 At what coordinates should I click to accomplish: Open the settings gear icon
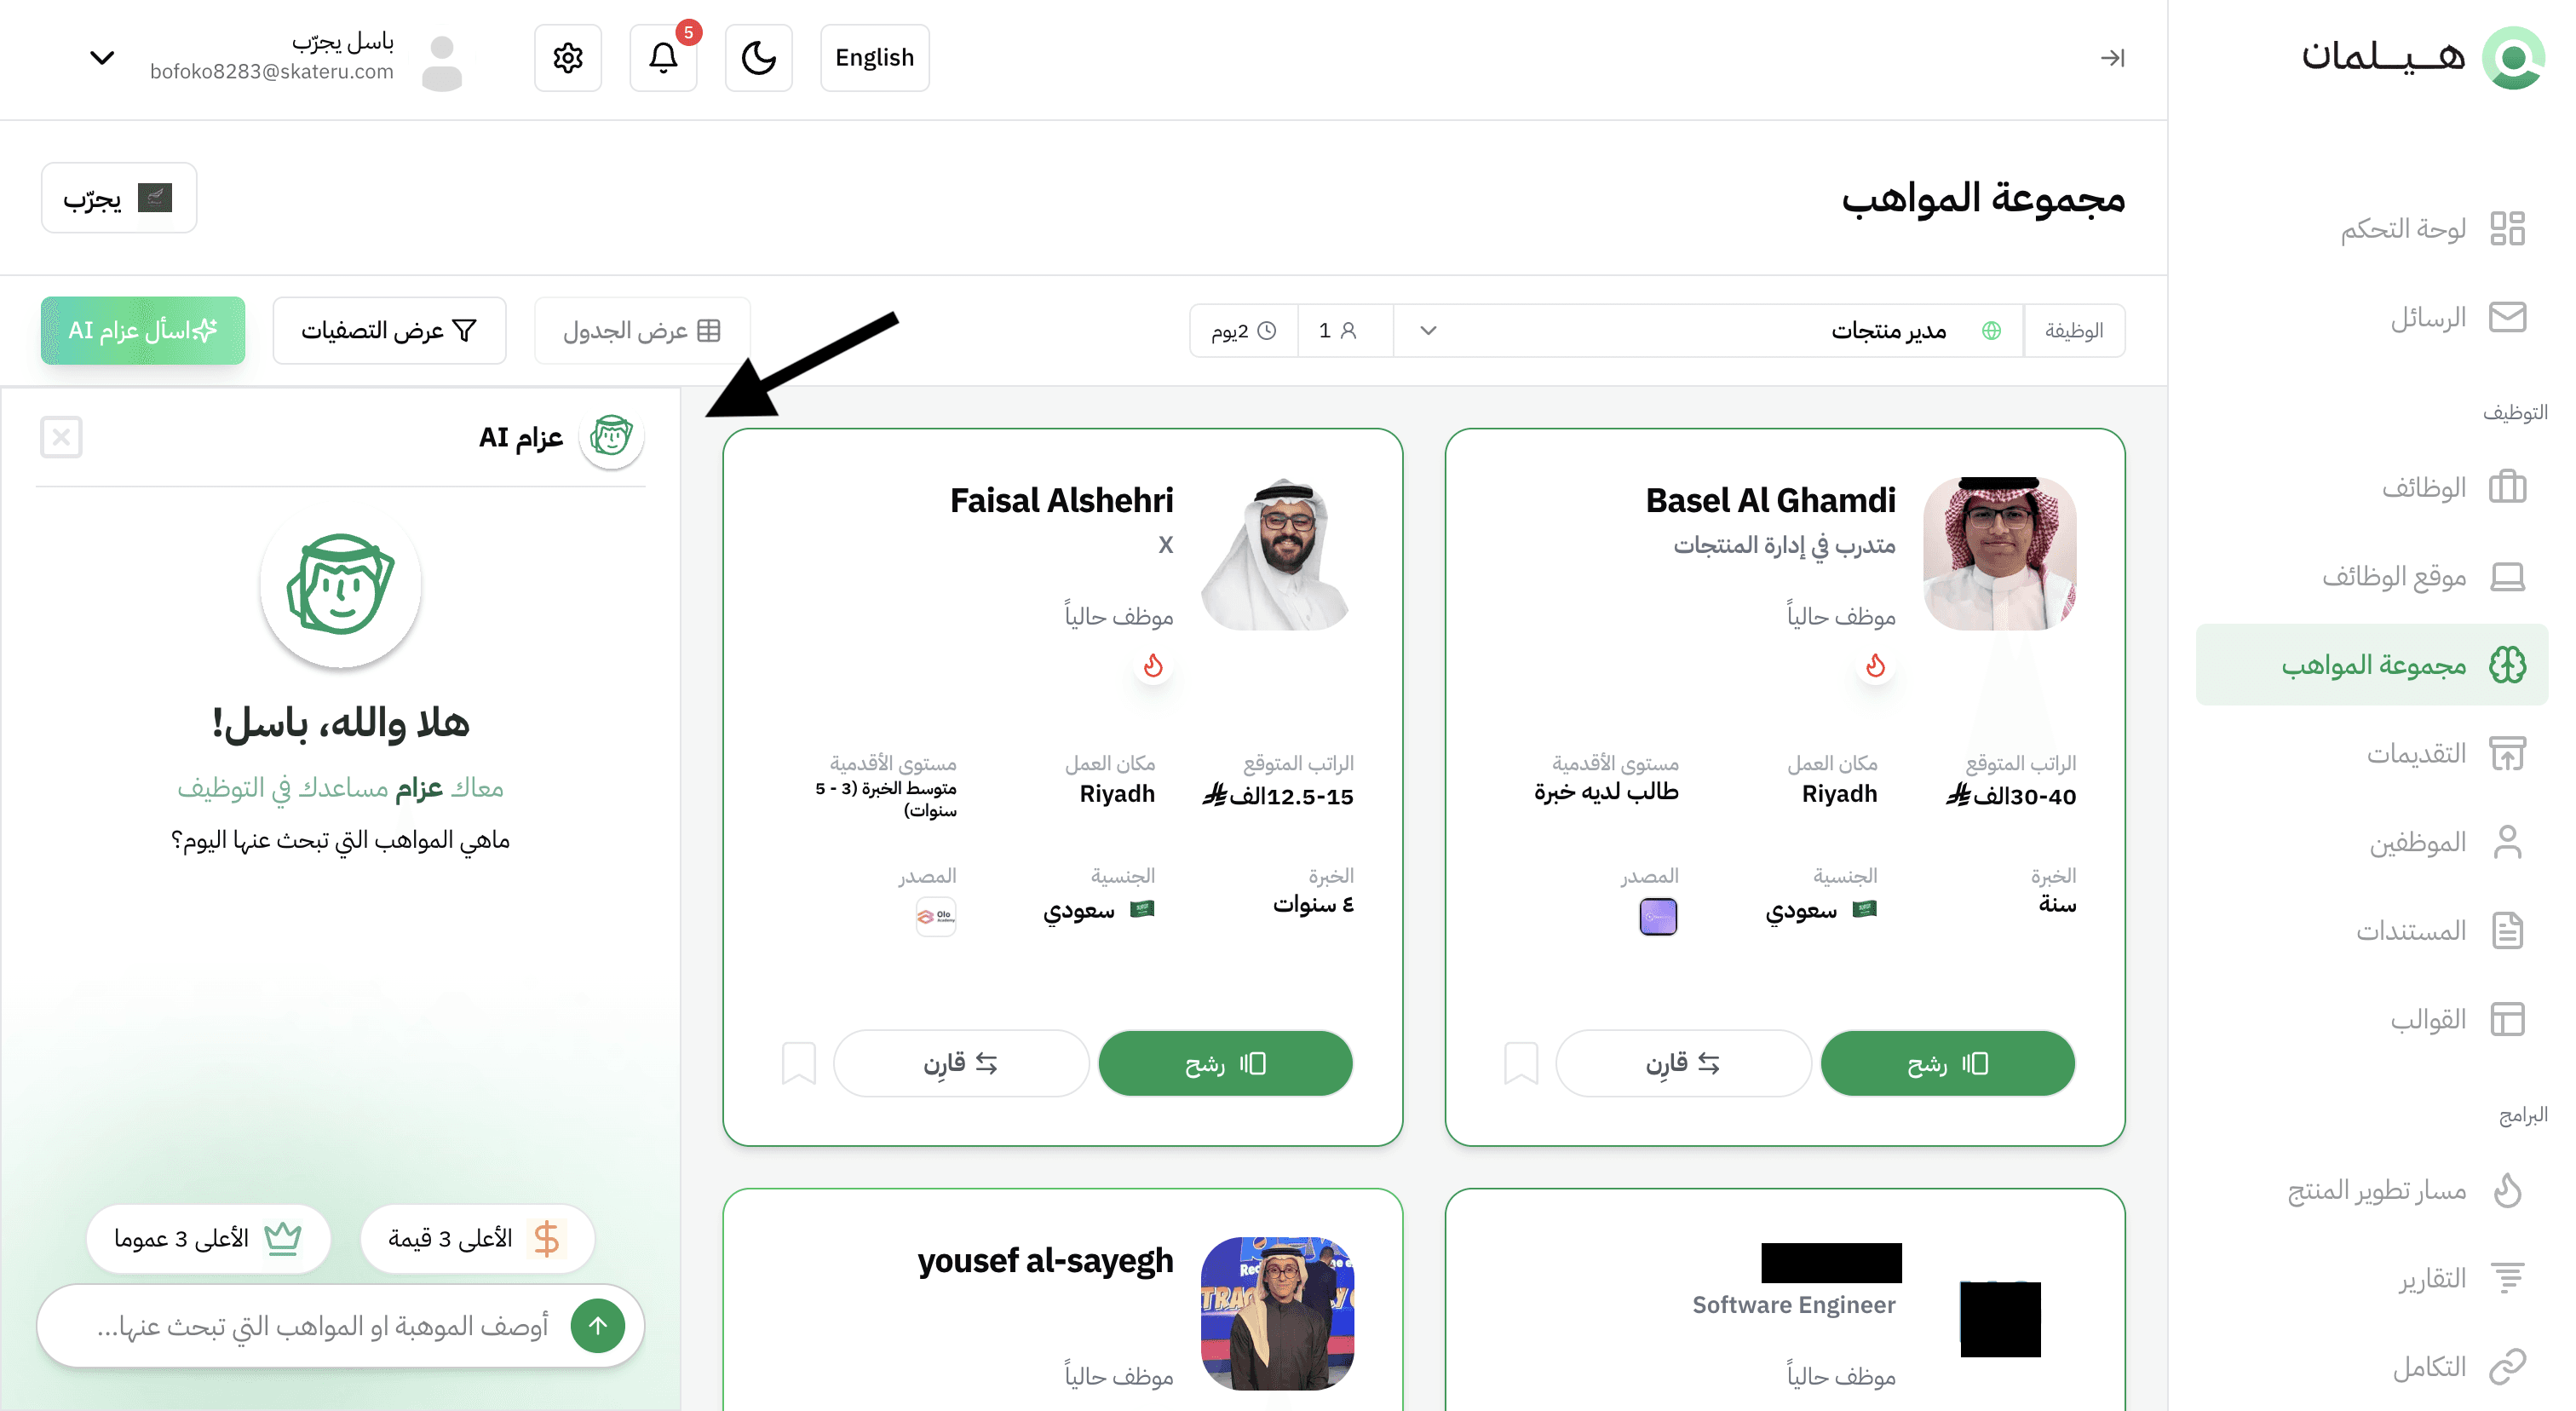tap(568, 58)
